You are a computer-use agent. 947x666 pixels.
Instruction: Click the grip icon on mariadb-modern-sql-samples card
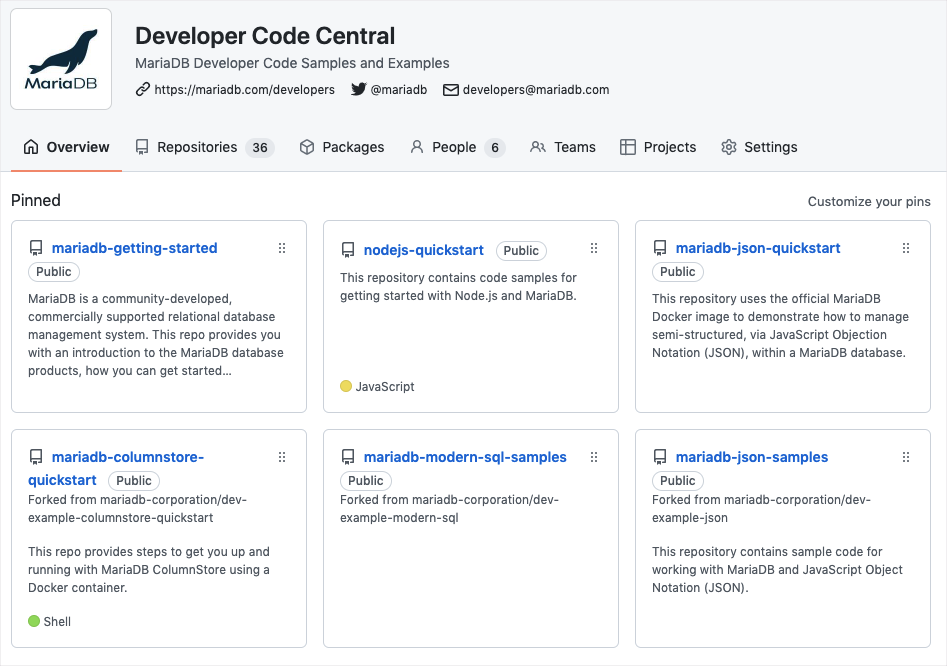click(x=594, y=457)
